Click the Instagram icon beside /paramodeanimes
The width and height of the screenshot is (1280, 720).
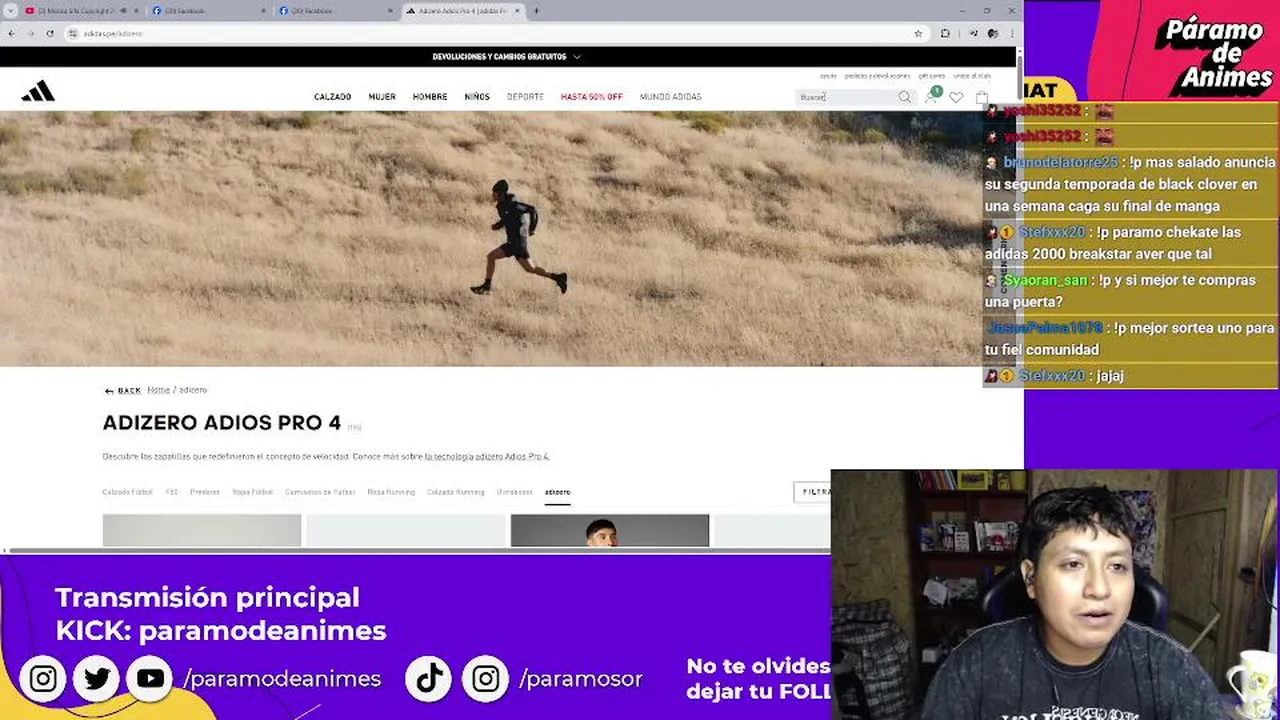point(43,679)
